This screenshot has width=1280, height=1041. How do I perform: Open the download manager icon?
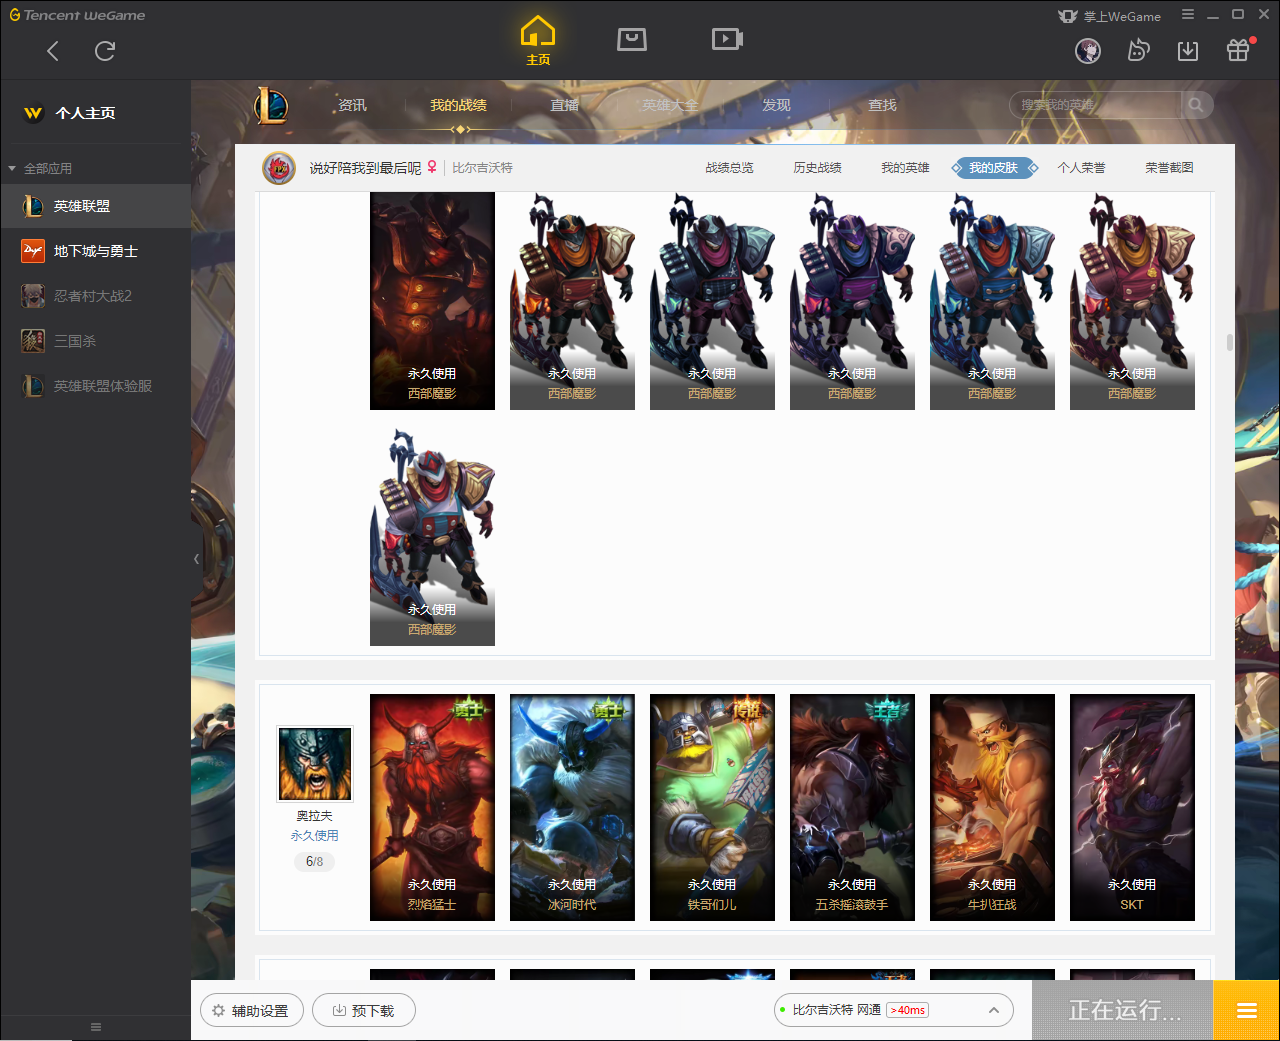[1188, 50]
